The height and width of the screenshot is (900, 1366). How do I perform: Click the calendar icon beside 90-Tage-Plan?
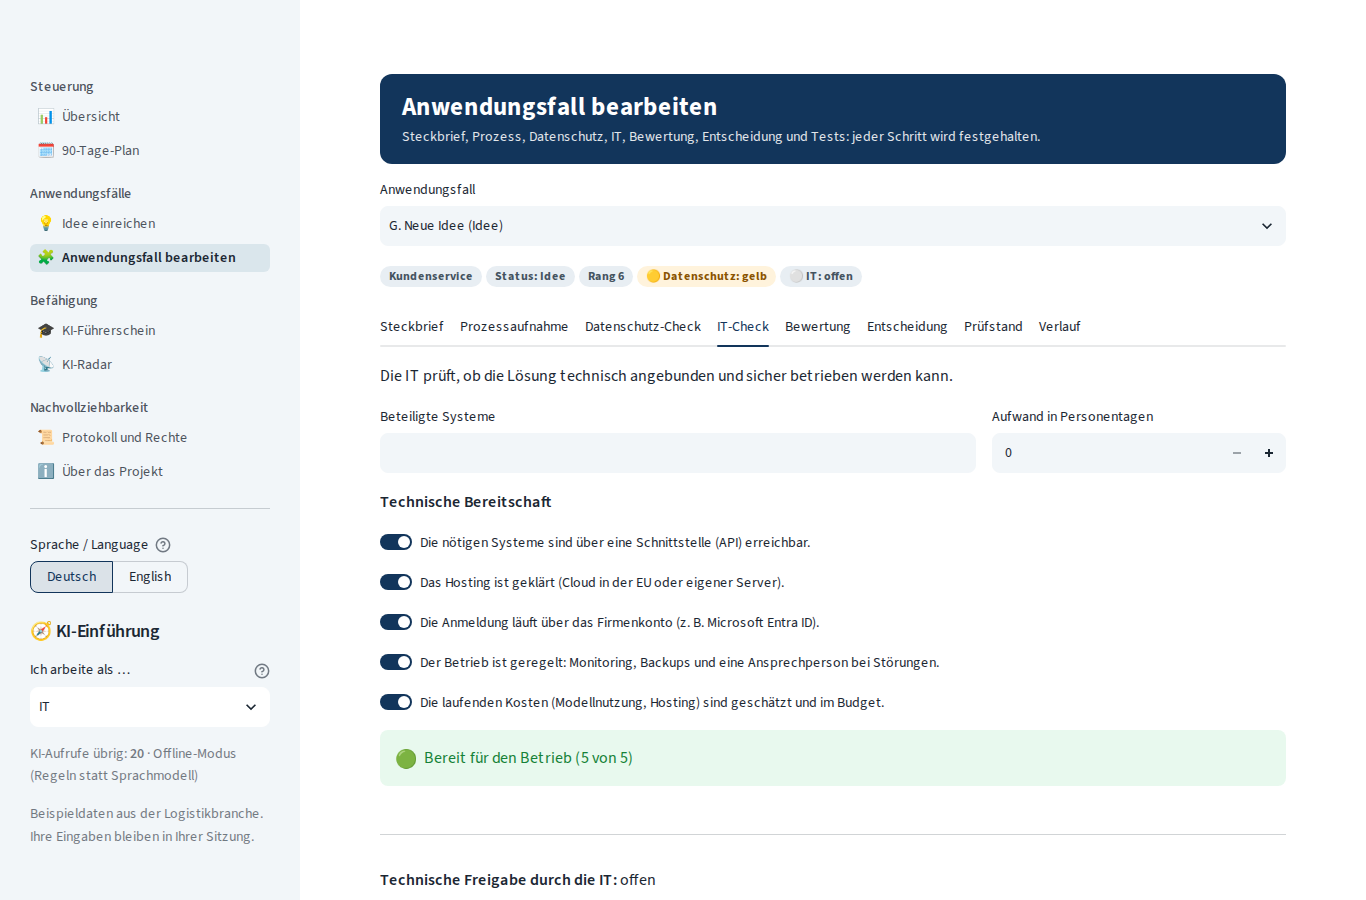[46, 151]
